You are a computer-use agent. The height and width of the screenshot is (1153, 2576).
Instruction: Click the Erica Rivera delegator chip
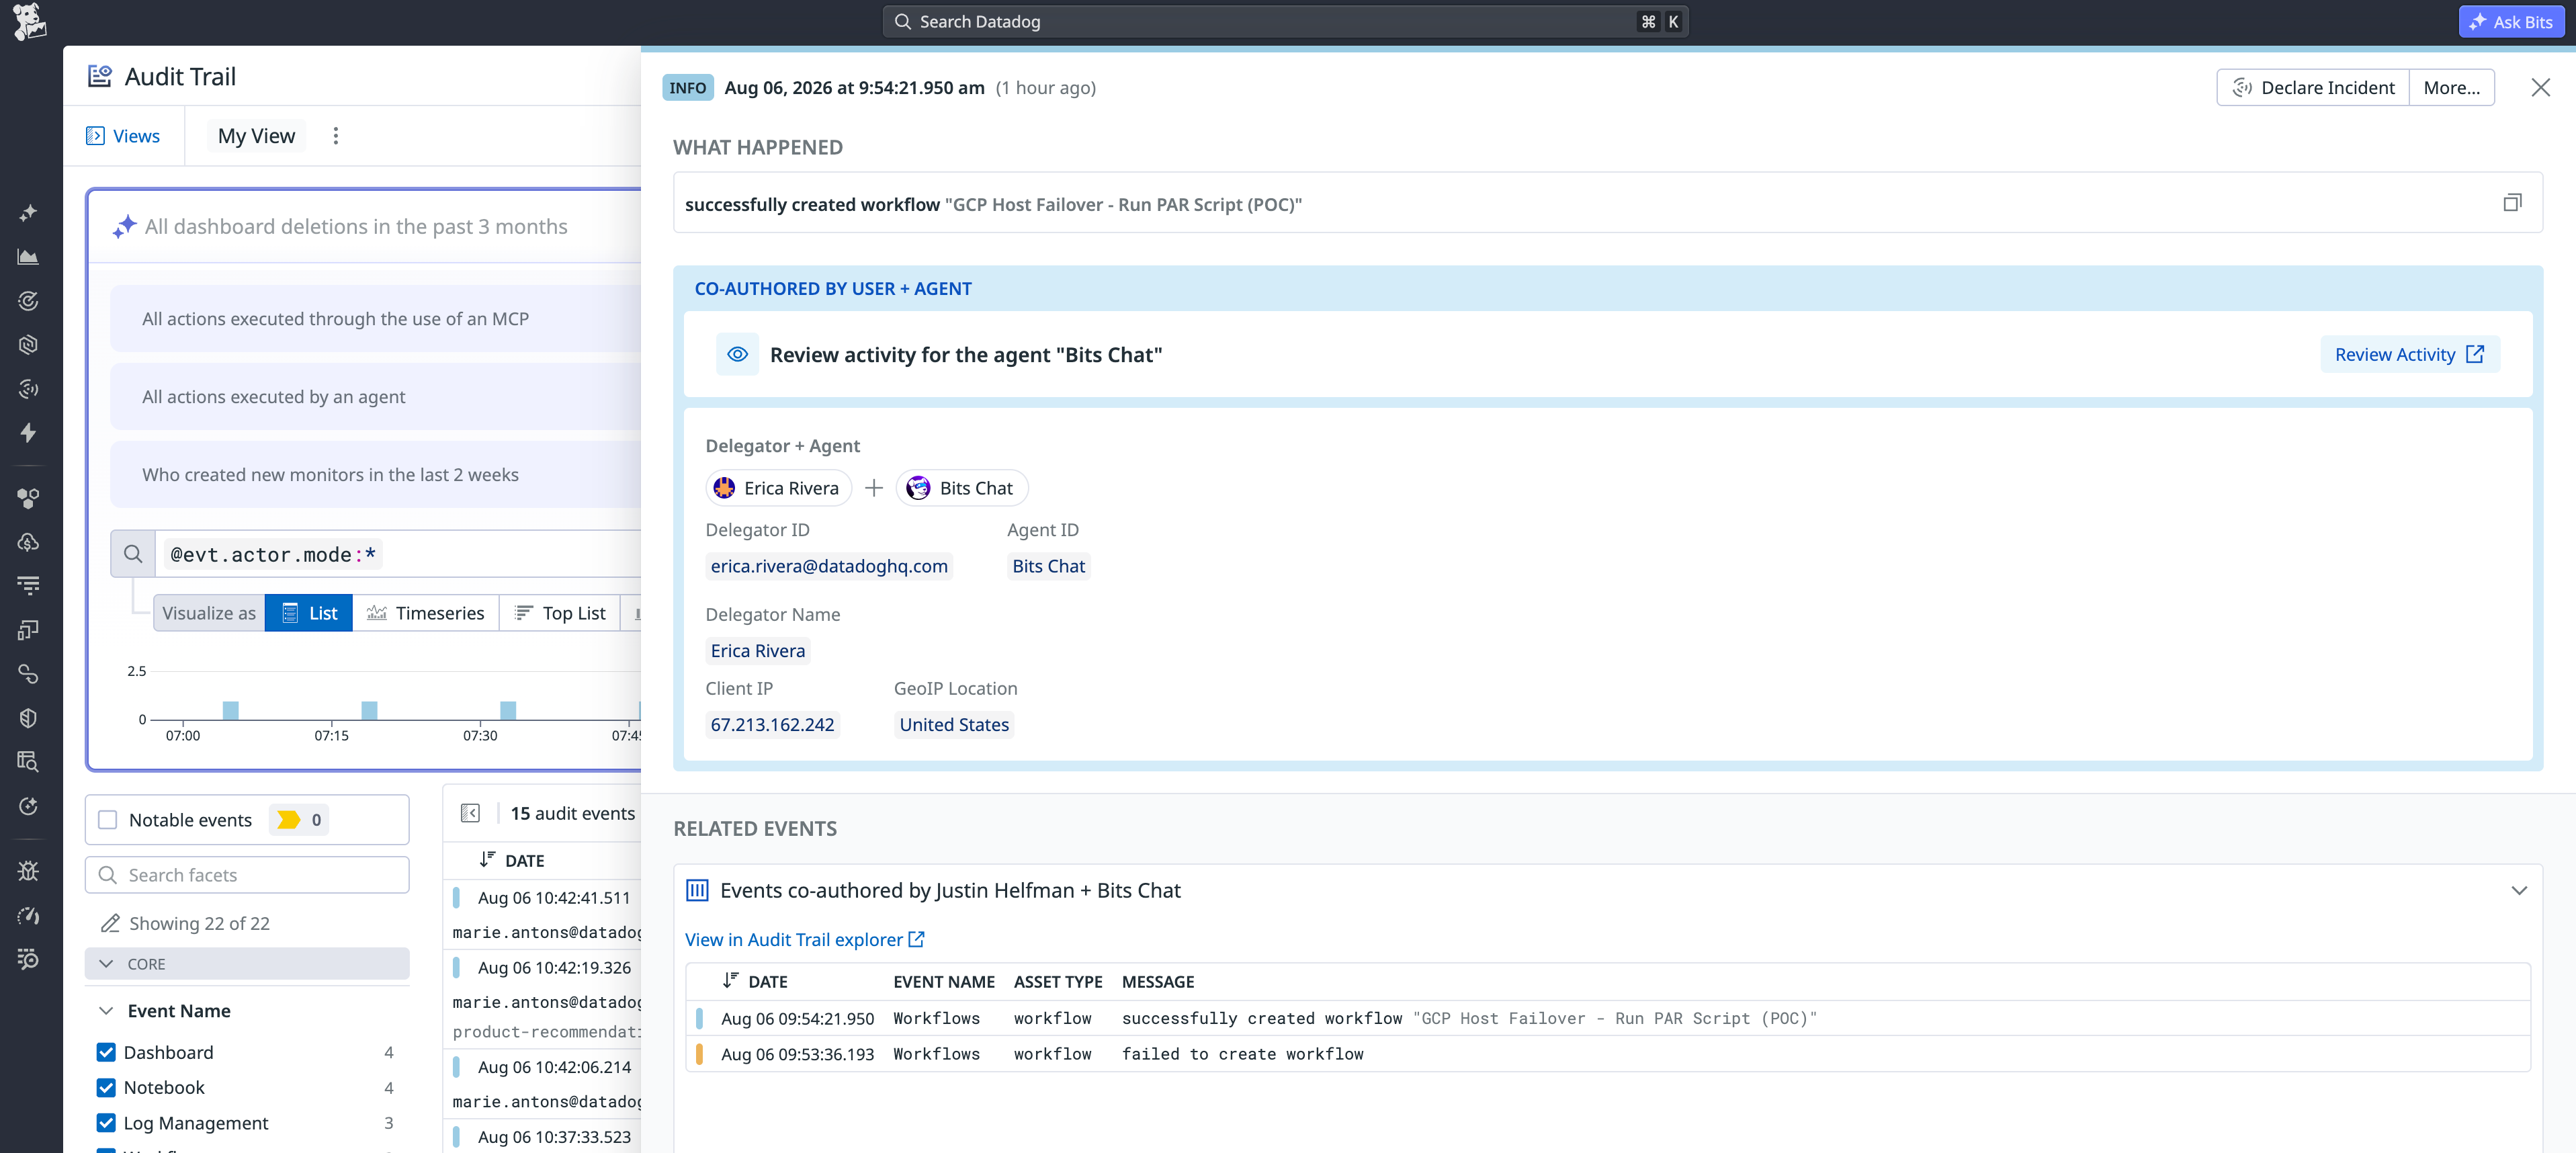coord(779,488)
